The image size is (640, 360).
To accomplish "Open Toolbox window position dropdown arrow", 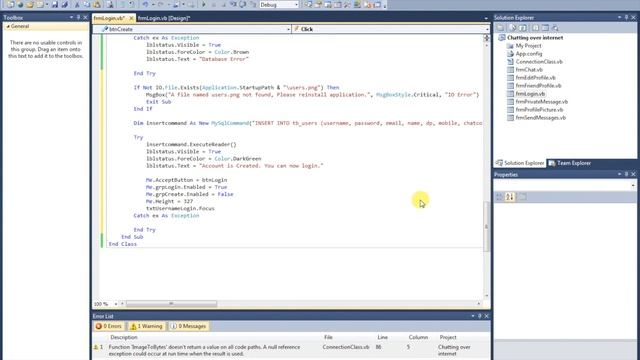I will (x=71, y=18).
